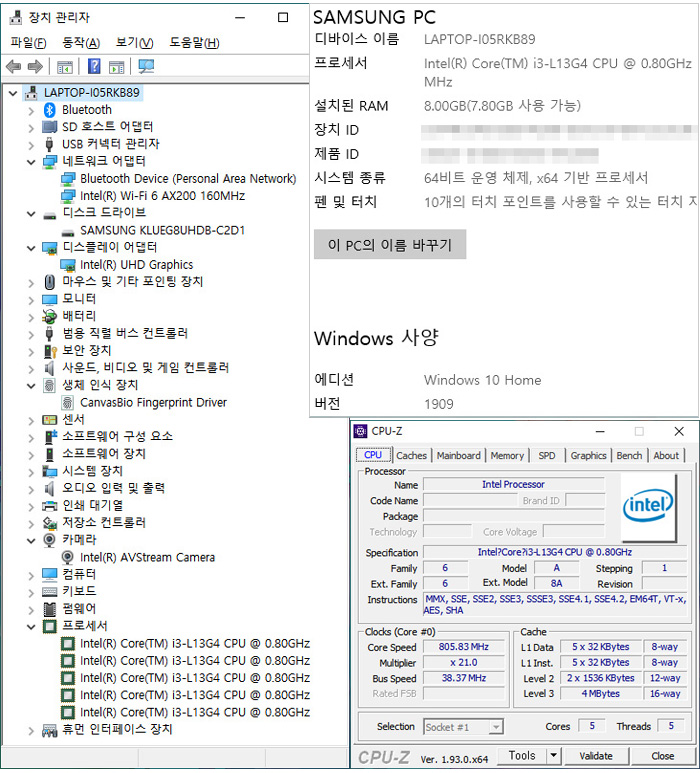Switch to the Mainboard tab in CPU-Z
The height and width of the screenshot is (773, 700).
click(x=458, y=456)
